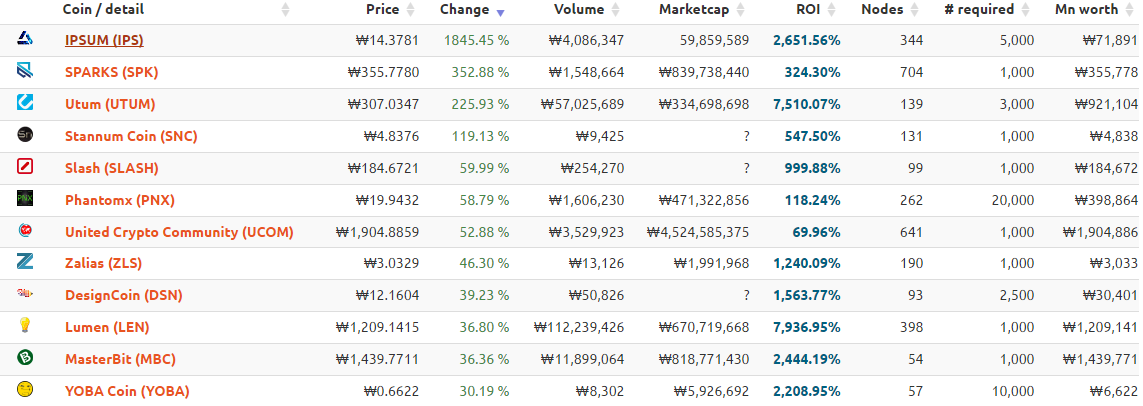This screenshot has width=1143, height=406.
Task: Click Phantomx required amount 20,000
Action: click(1013, 200)
